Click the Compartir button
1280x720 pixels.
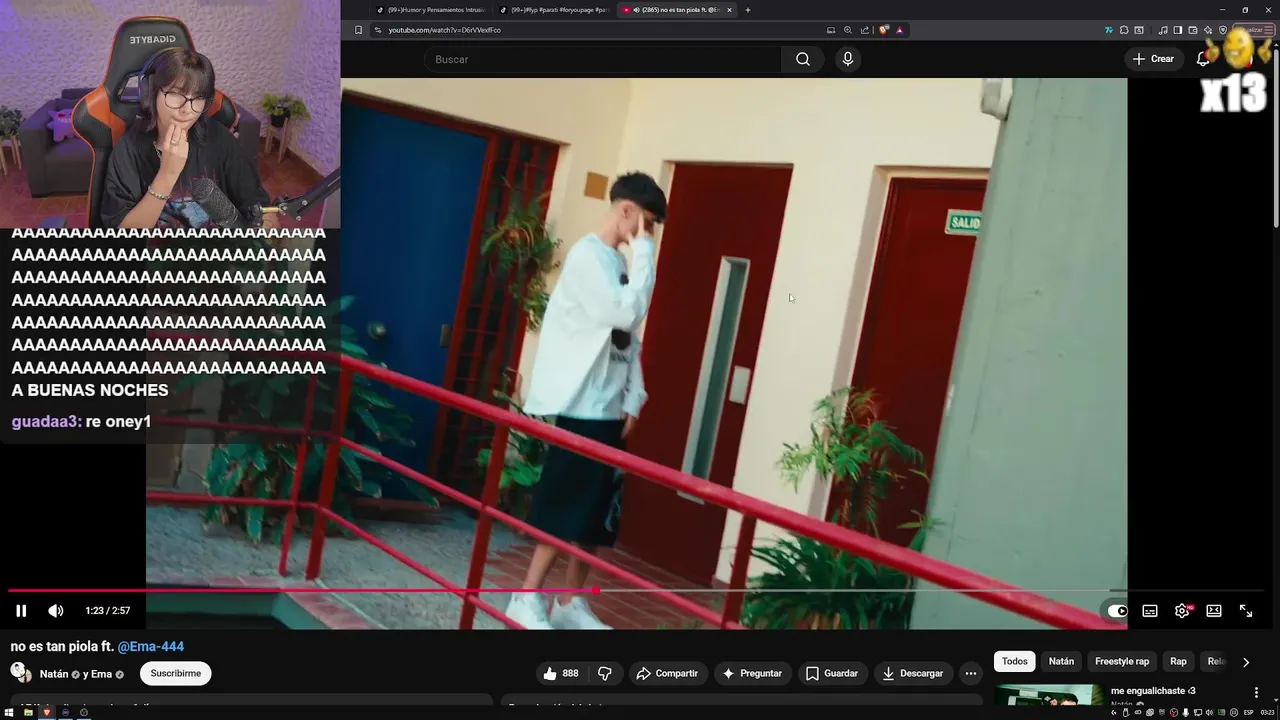(x=667, y=674)
